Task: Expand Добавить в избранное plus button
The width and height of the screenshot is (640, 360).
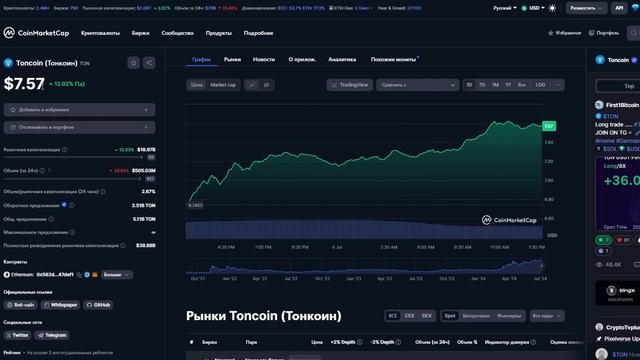Action: (x=146, y=110)
